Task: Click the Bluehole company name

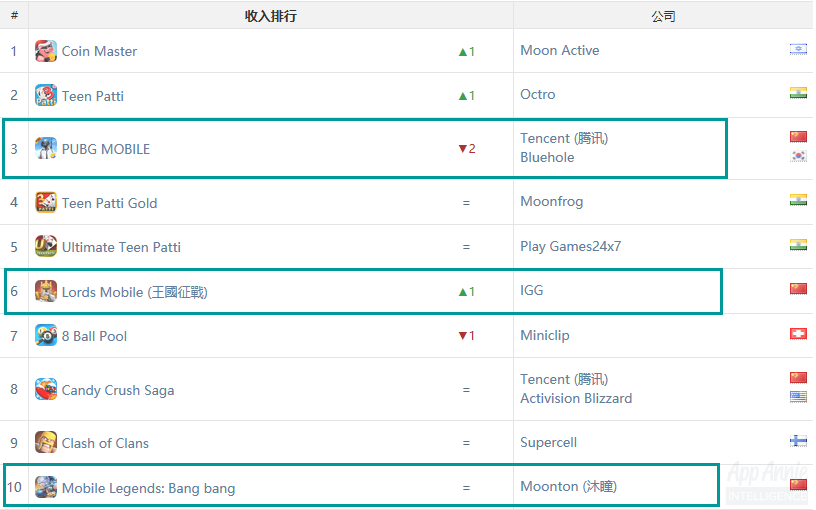Action: [547, 158]
